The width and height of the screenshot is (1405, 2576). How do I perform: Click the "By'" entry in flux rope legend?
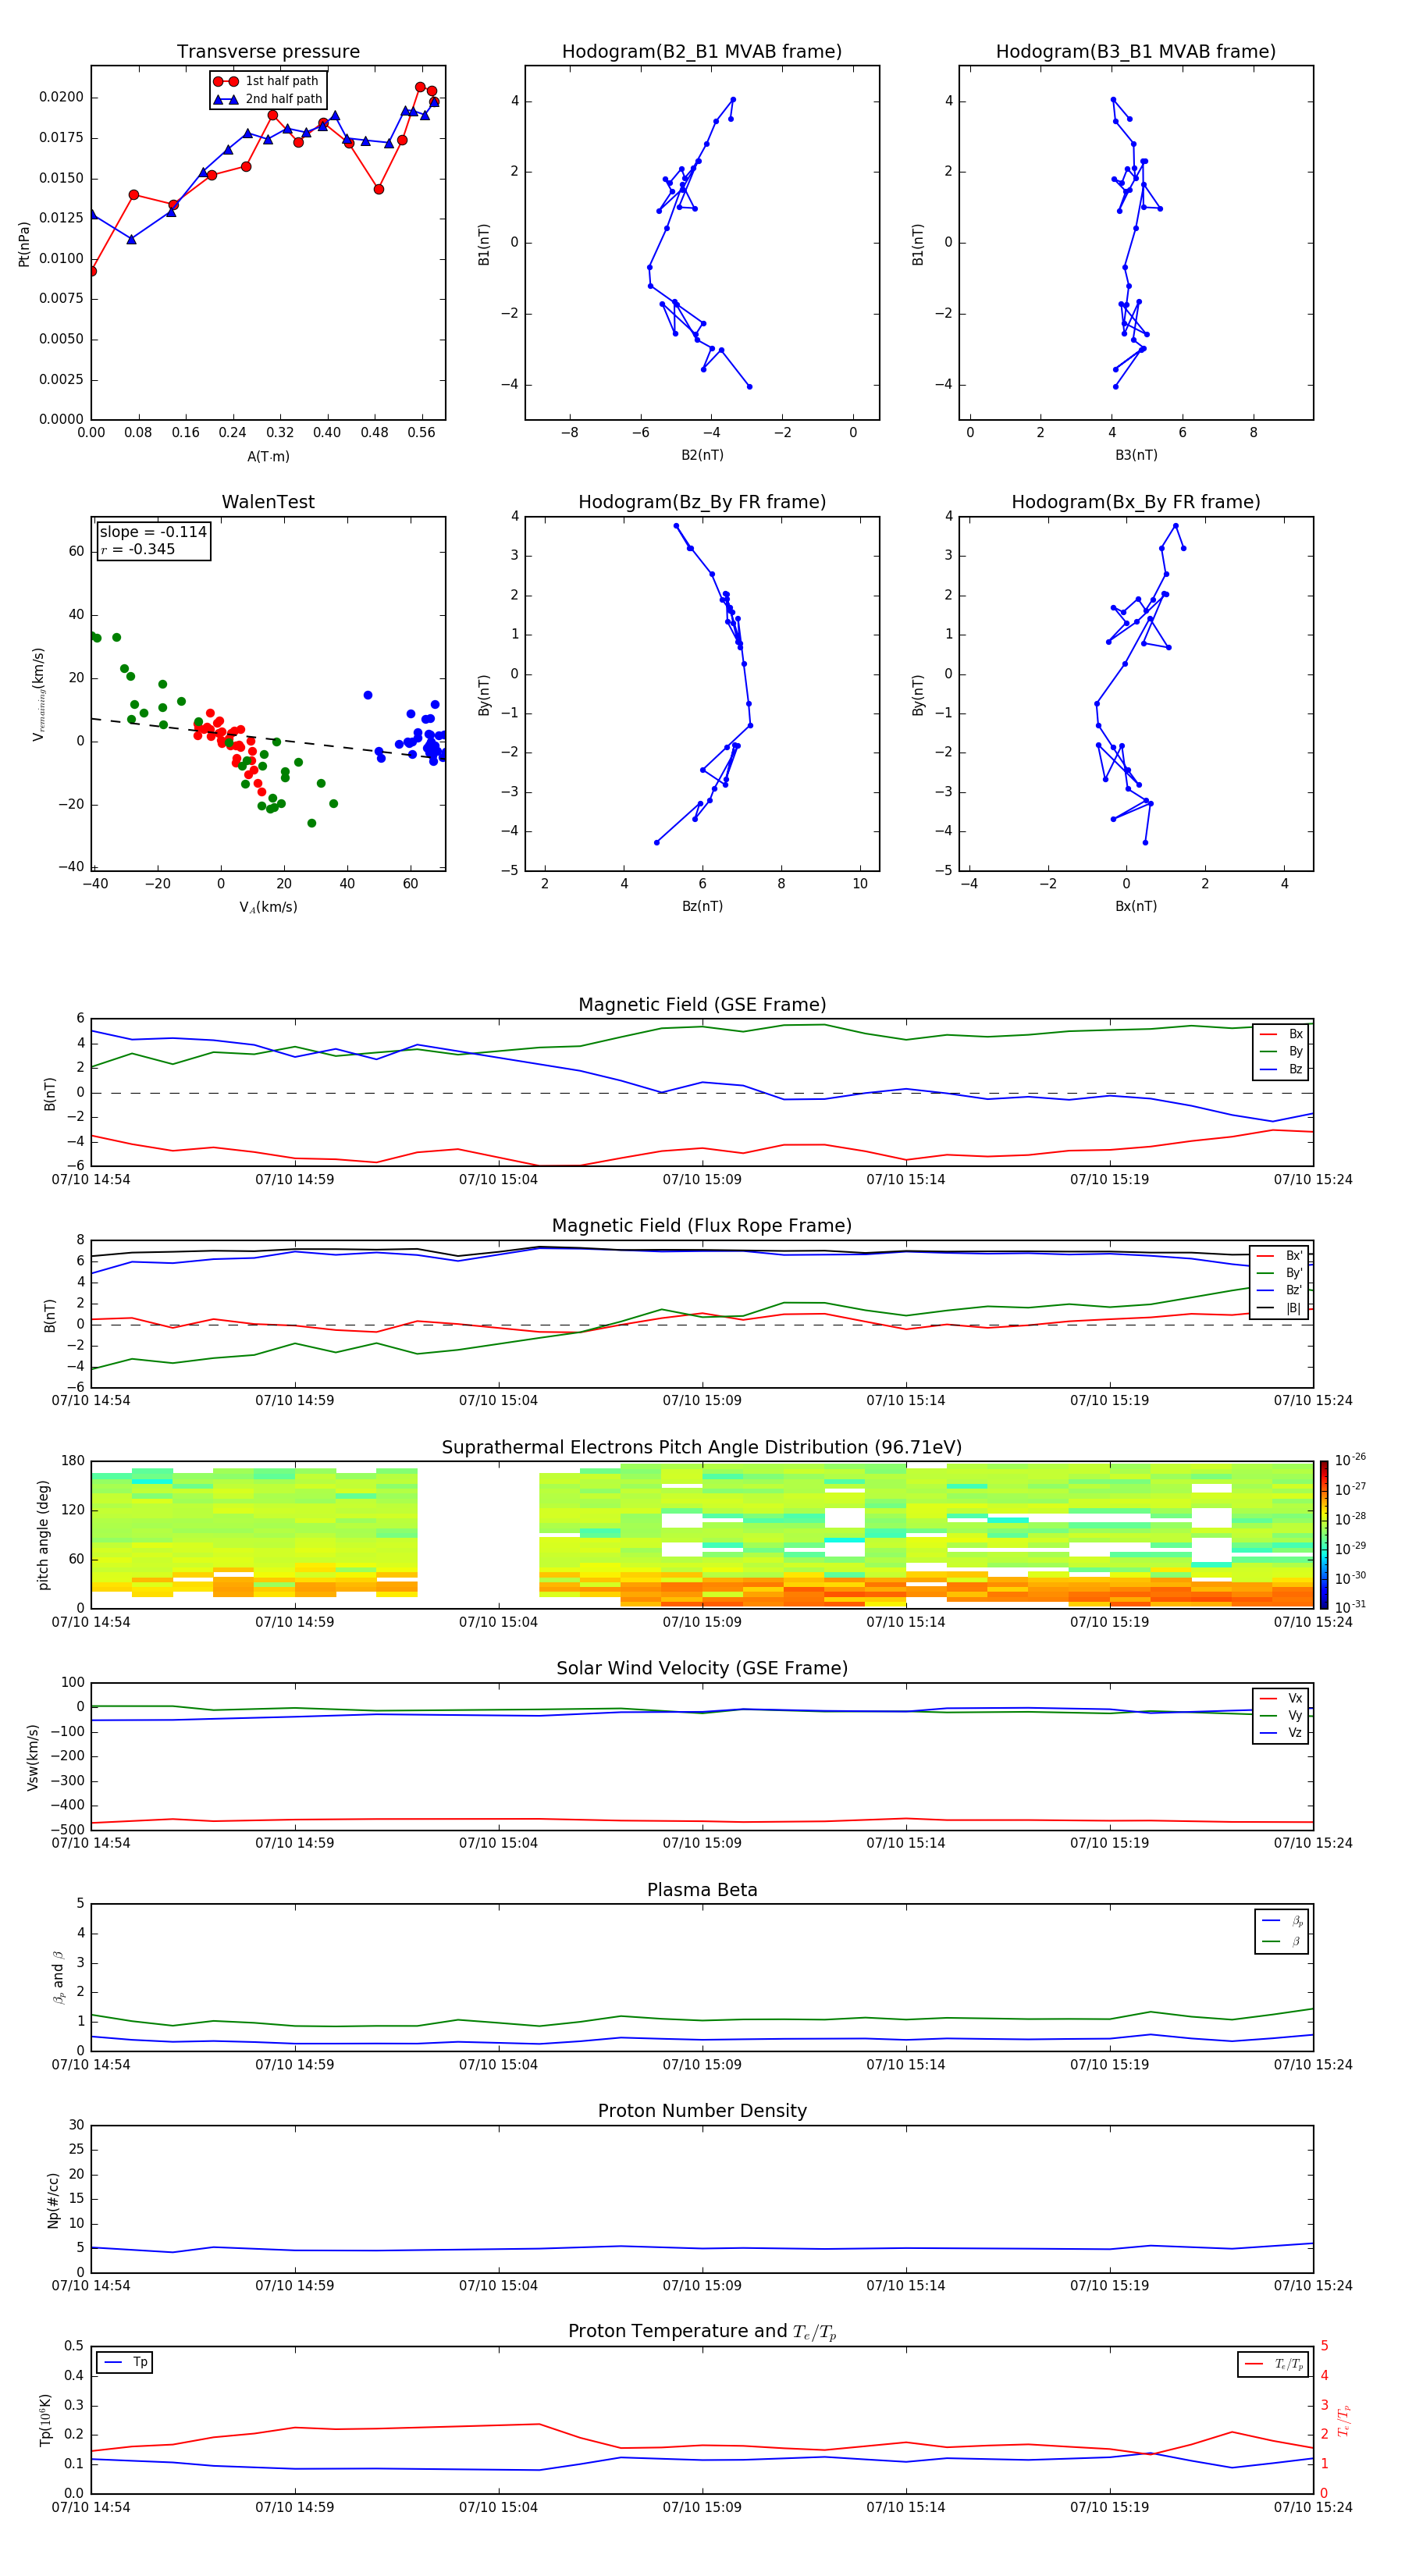pos(1280,1273)
